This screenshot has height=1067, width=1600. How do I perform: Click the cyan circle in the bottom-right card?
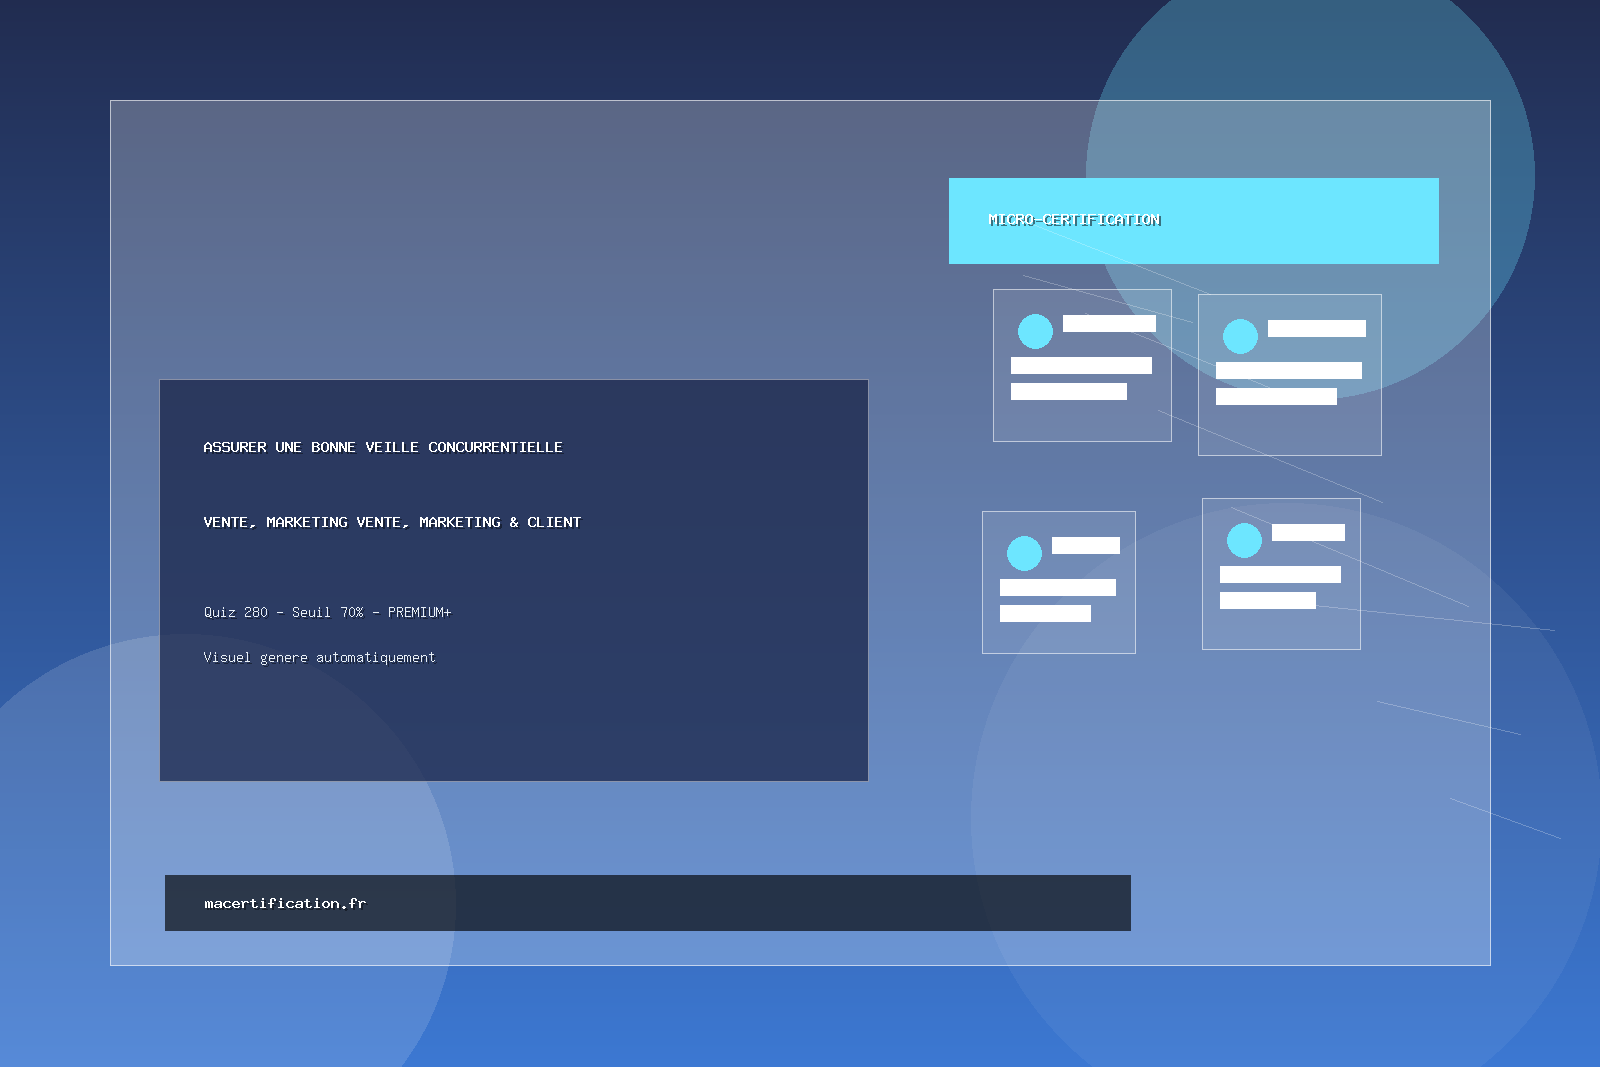[x=1244, y=540]
